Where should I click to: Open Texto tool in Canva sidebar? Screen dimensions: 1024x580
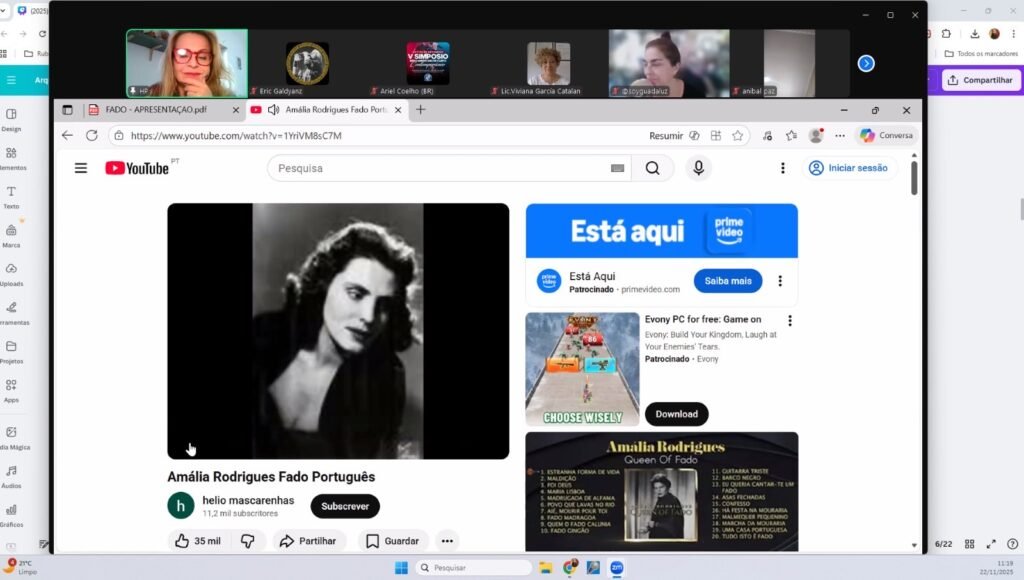[11, 197]
